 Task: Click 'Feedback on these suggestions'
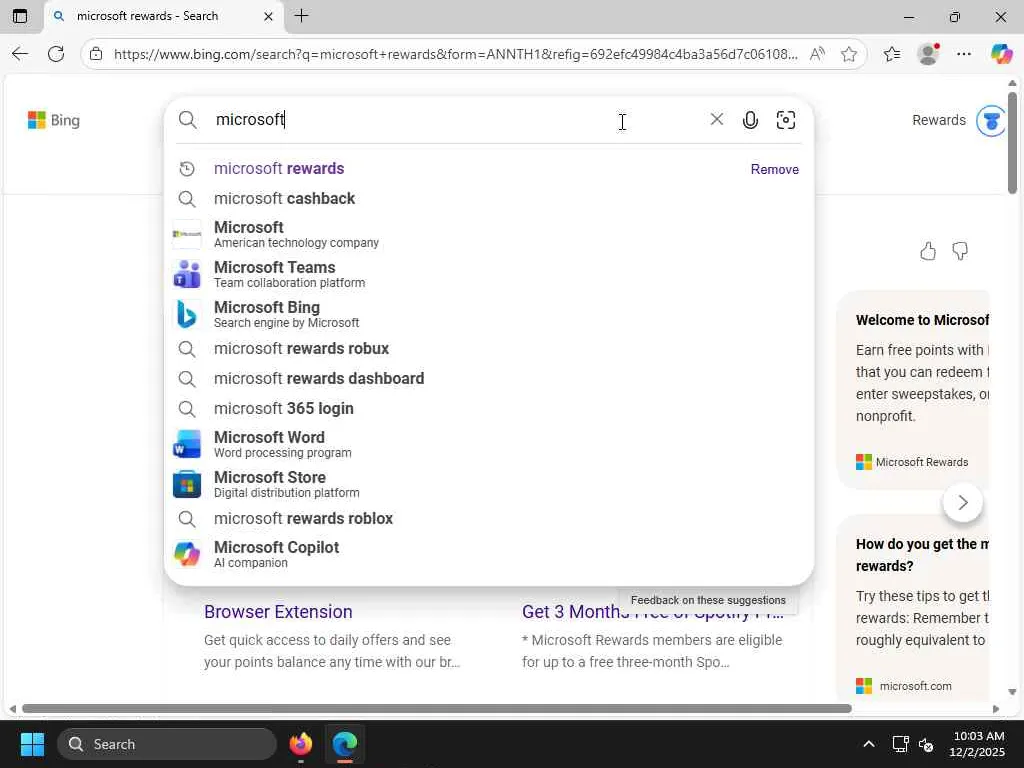click(x=708, y=600)
